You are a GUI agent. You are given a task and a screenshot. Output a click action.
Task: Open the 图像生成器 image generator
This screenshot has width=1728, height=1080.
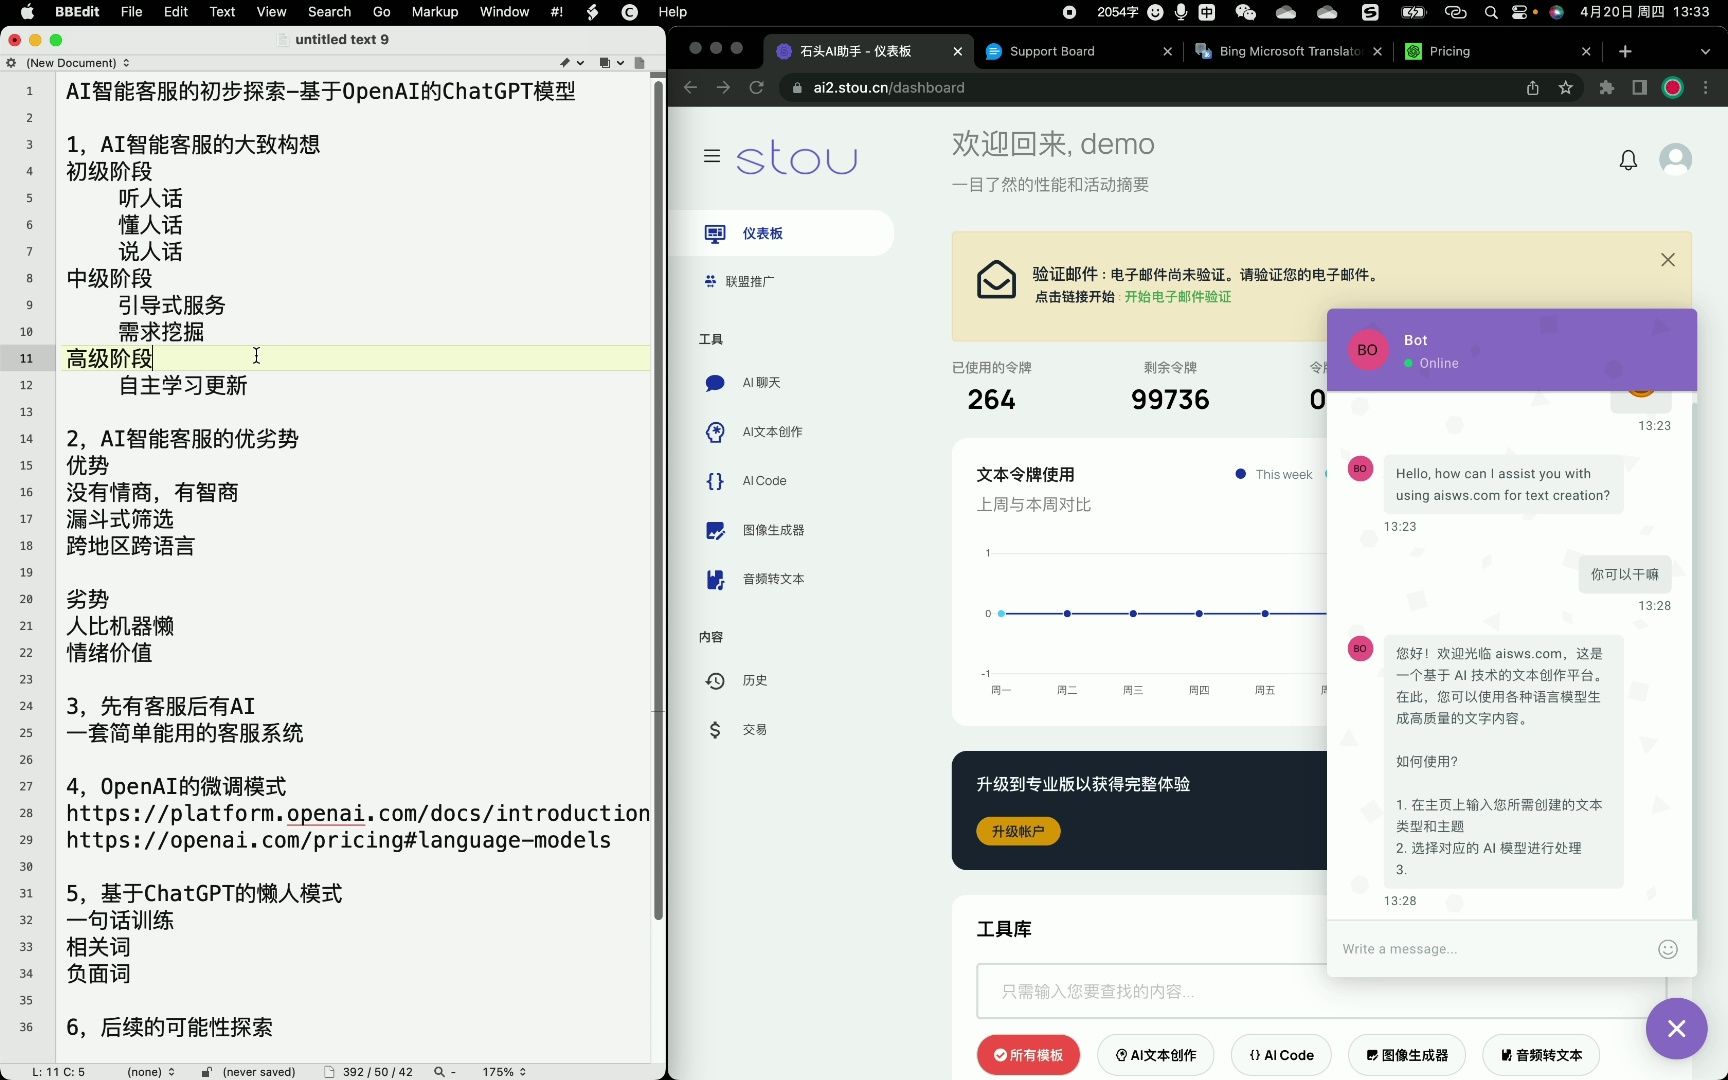pyautogui.click(x=755, y=530)
